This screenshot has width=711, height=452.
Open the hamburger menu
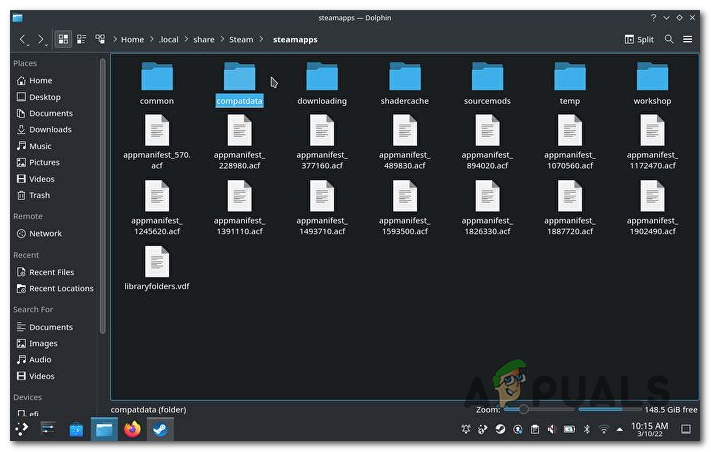point(688,39)
